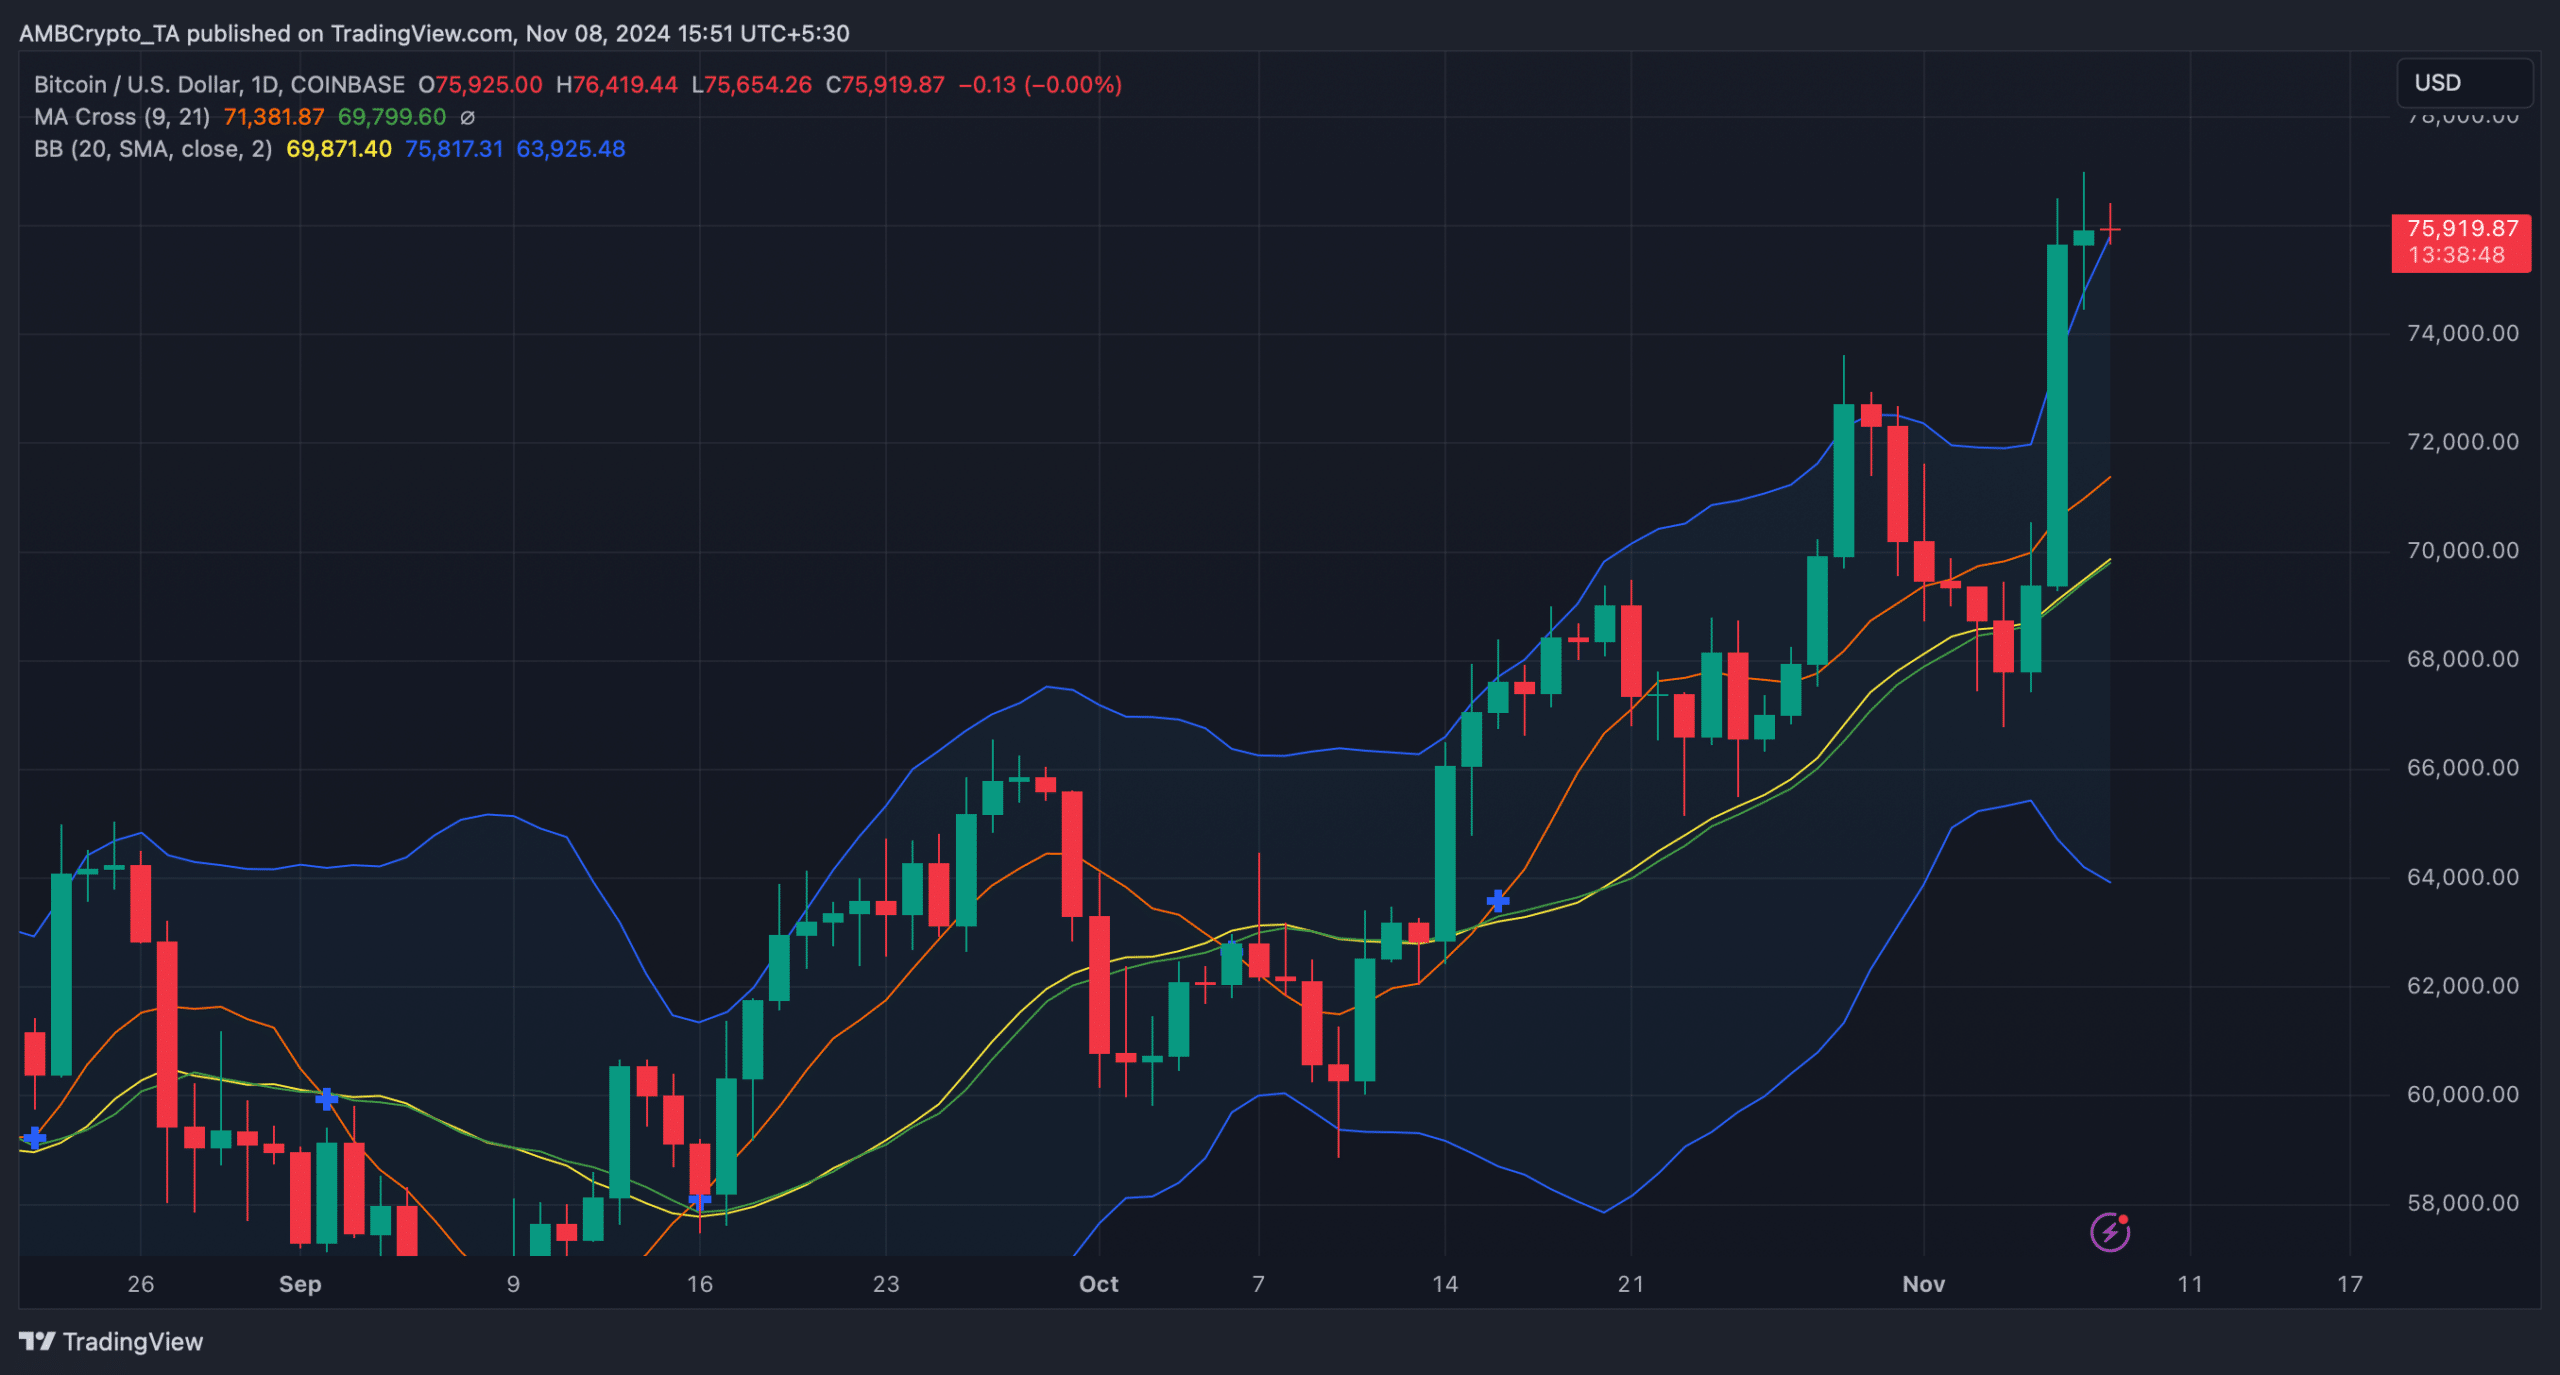Click the Nov date label on the time axis
2560x1375 pixels.
[1924, 1285]
